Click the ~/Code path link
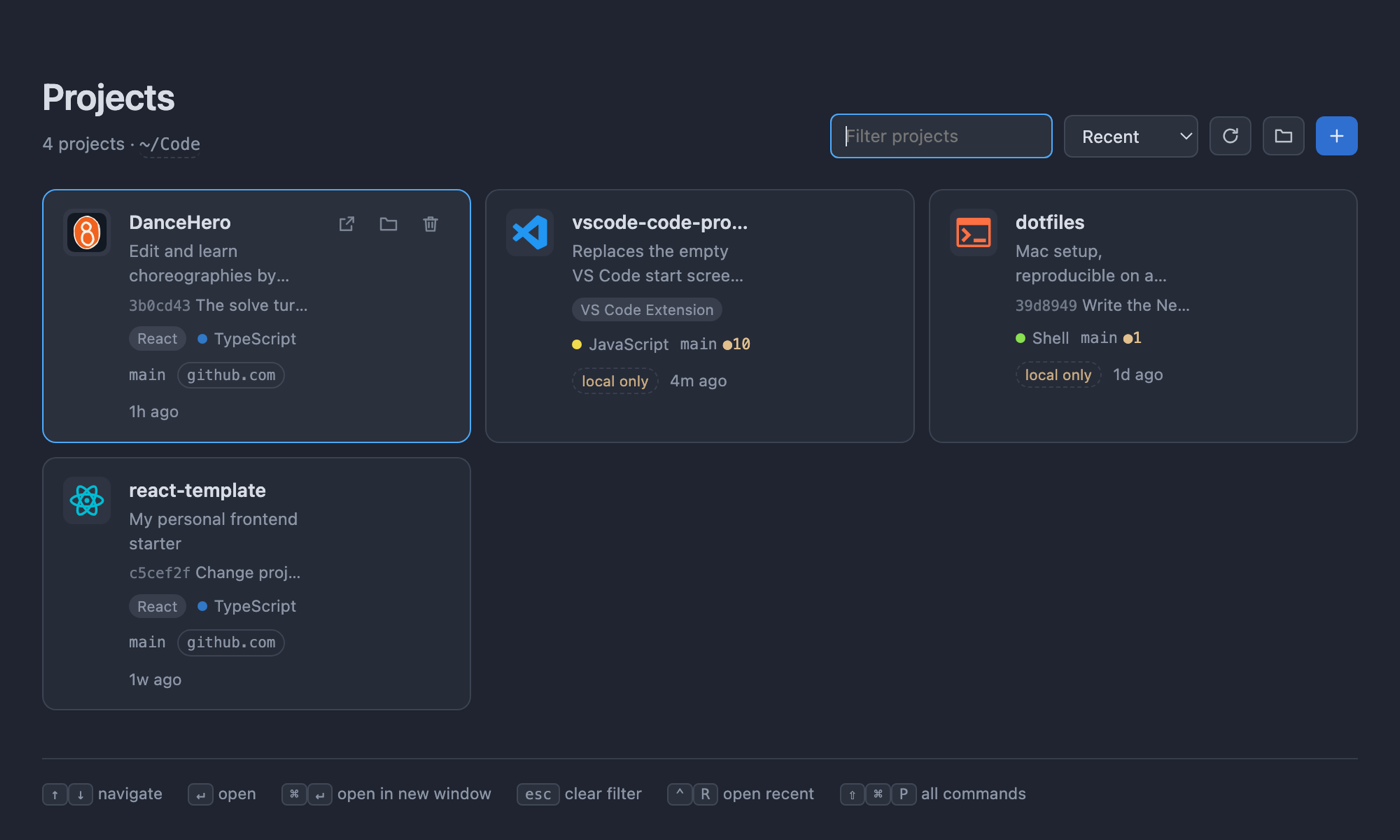The height and width of the screenshot is (840, 1400). coord(170,144)
